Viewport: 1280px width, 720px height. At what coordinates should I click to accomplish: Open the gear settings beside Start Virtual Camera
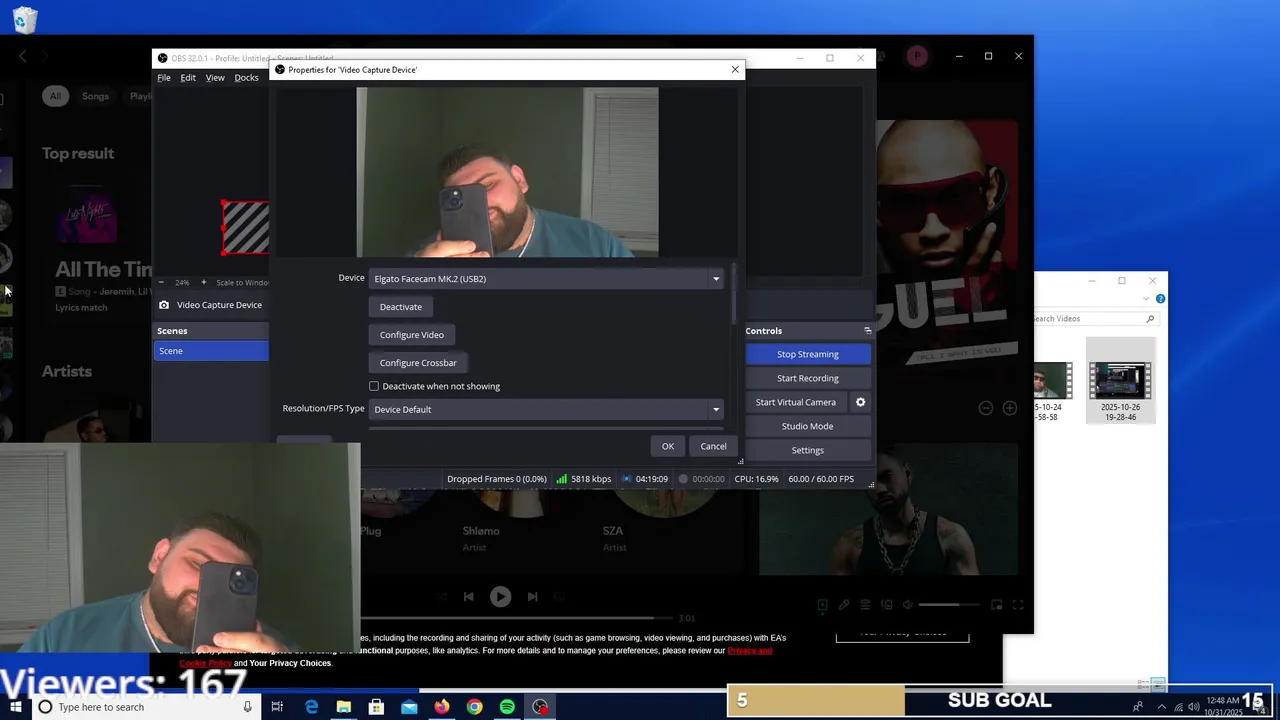pyautogui.click(x=860, y=402)
